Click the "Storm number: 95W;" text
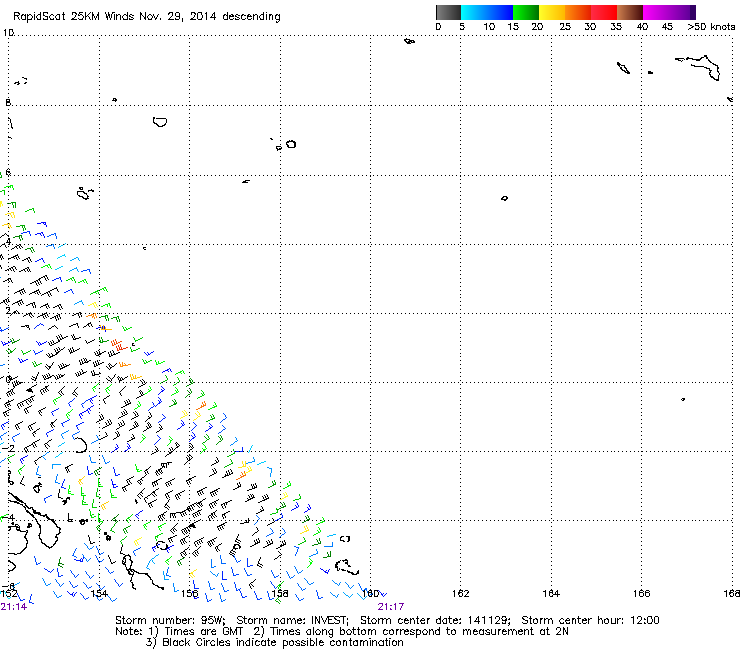Screen dimensions: 740x650 pos(170,620)
